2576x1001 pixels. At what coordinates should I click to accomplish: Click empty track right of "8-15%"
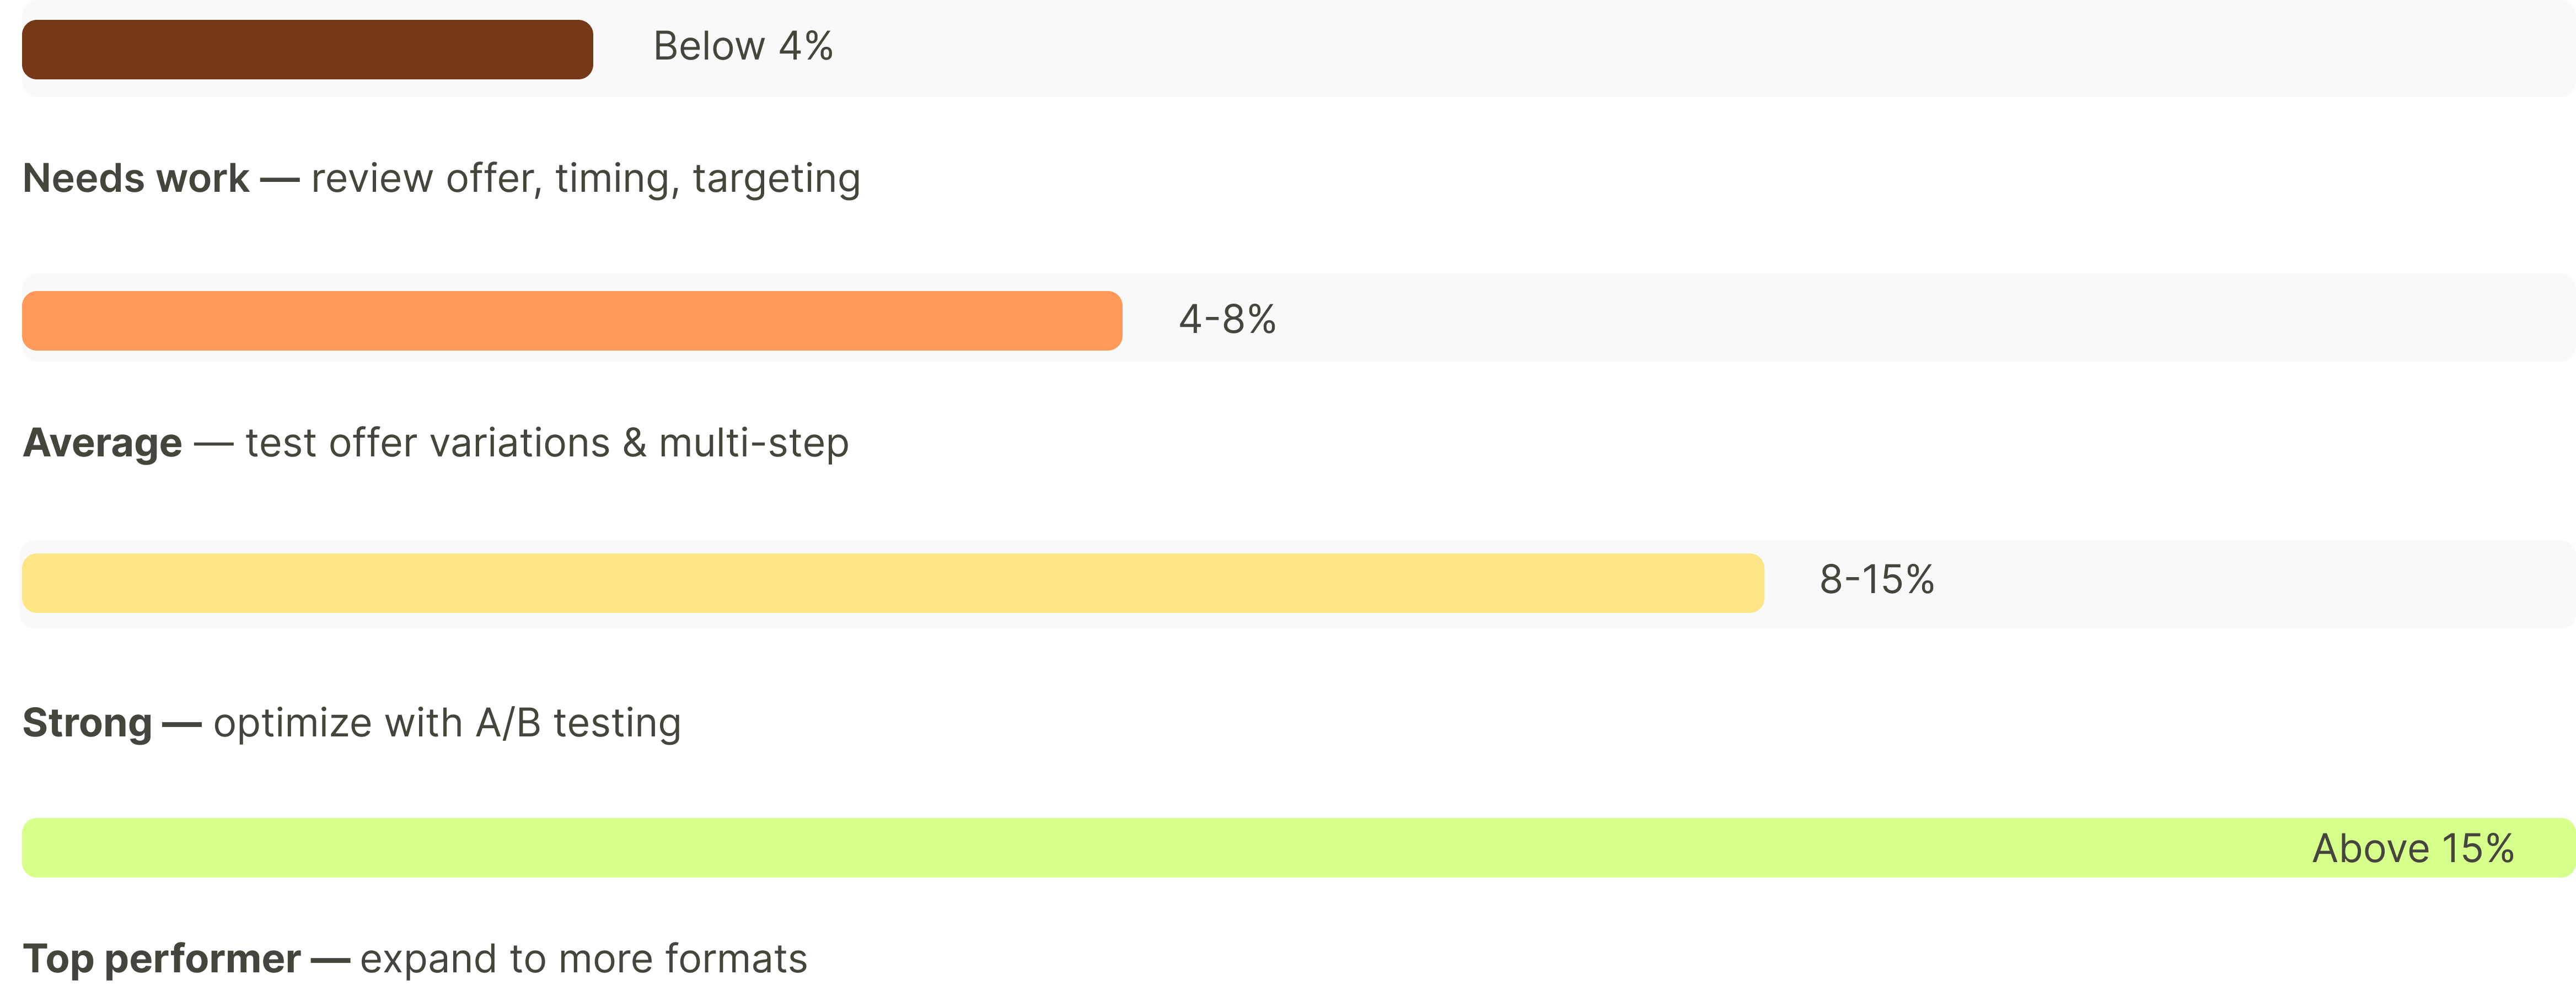(2250, 583)
